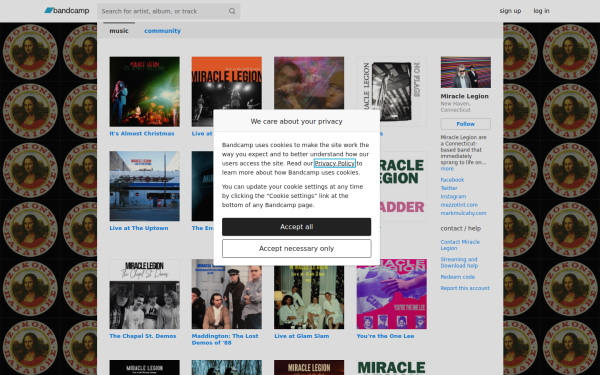Click the You're the One Lee title link
Image resolution: width=600 pixels, height=375 pixels.
coord(385,336)
